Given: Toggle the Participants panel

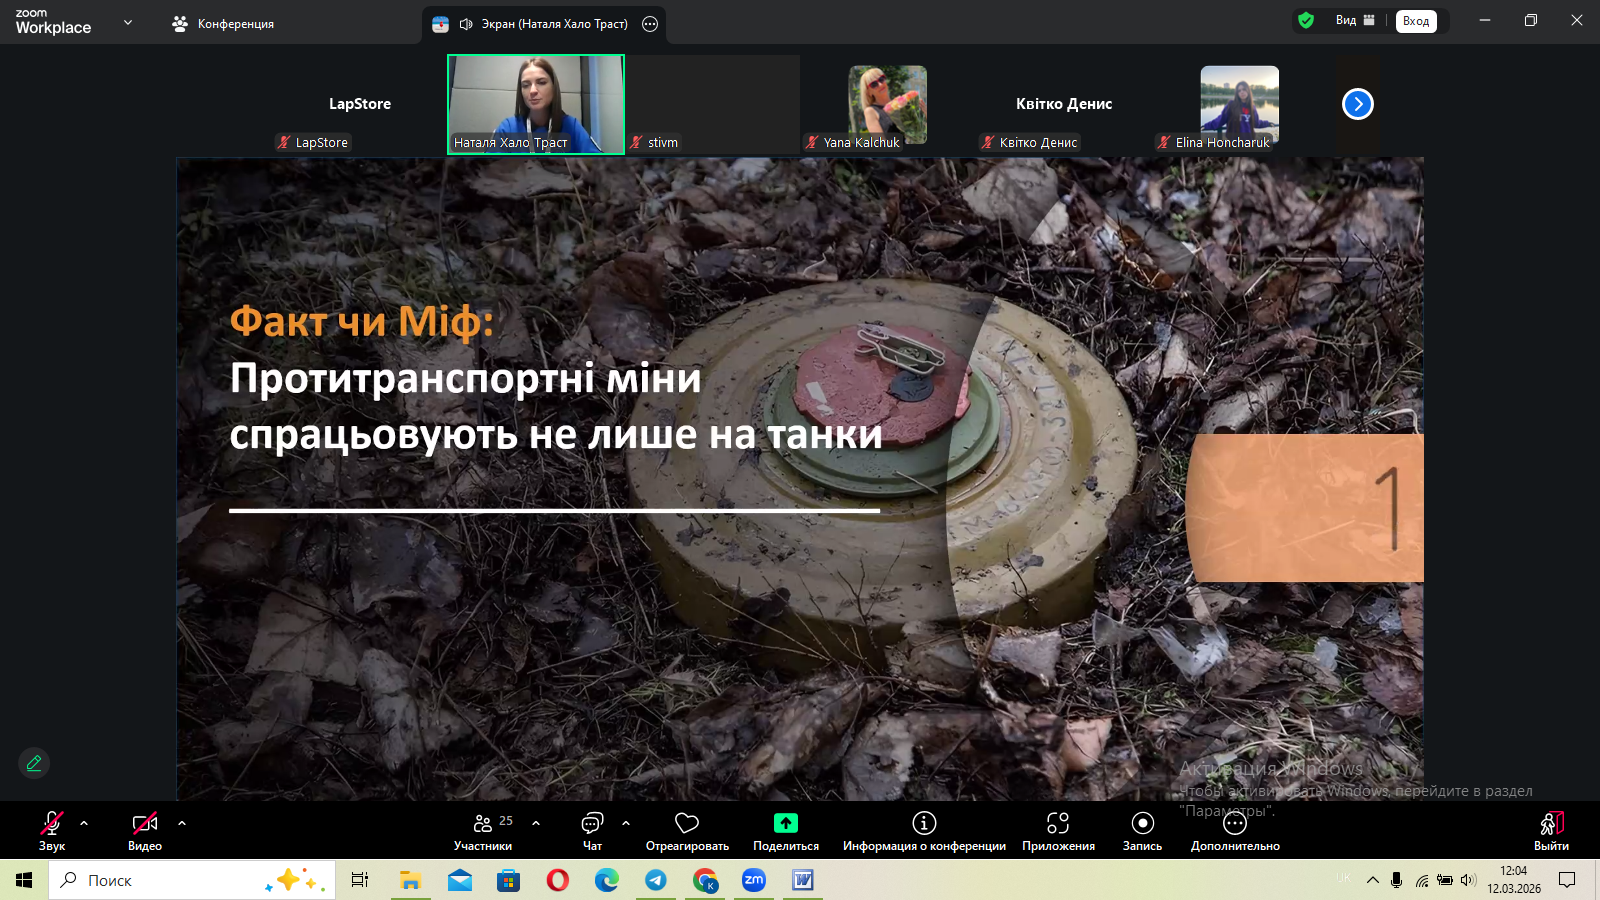Looking at the screenshot, I should click(484, 824).
